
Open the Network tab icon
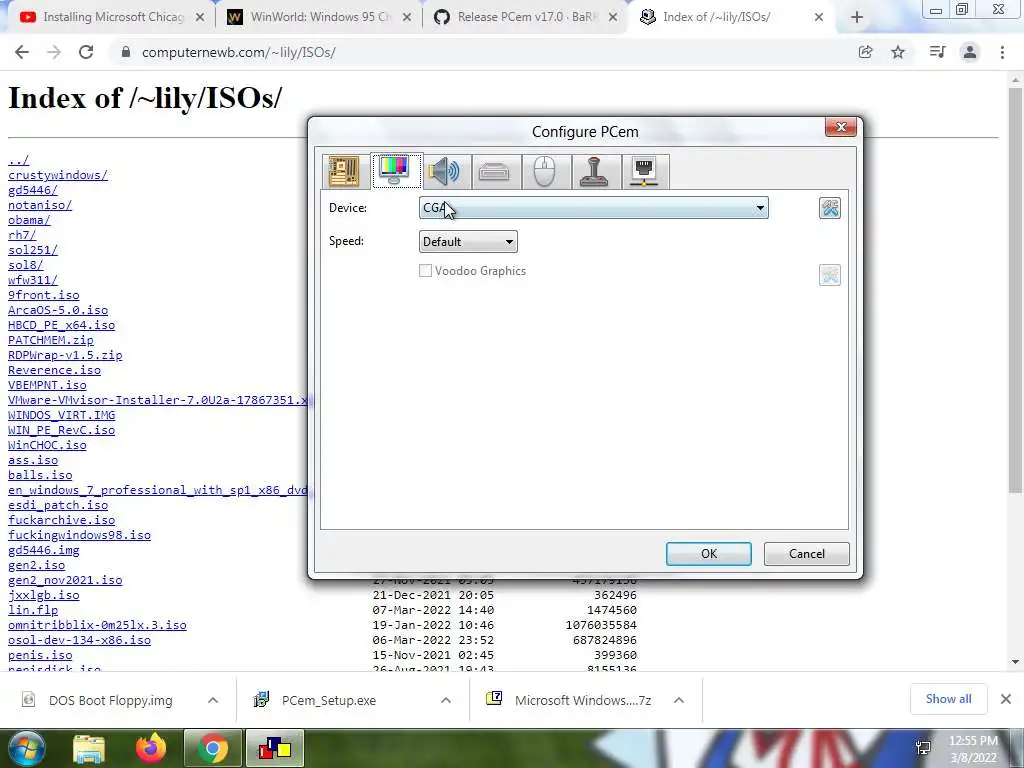(x=645, y=172)
